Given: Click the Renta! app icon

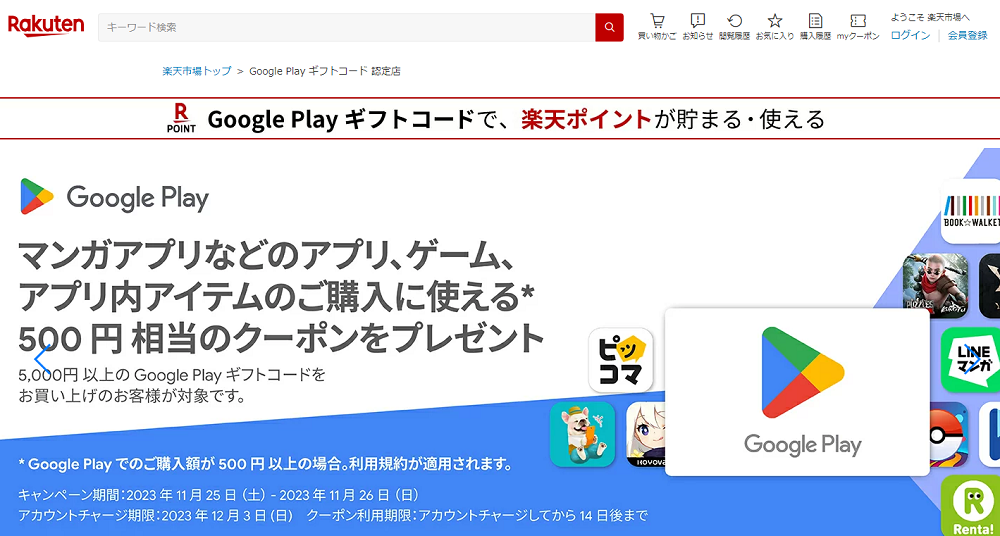Looking at the screenshot, I should coord(971,505).
